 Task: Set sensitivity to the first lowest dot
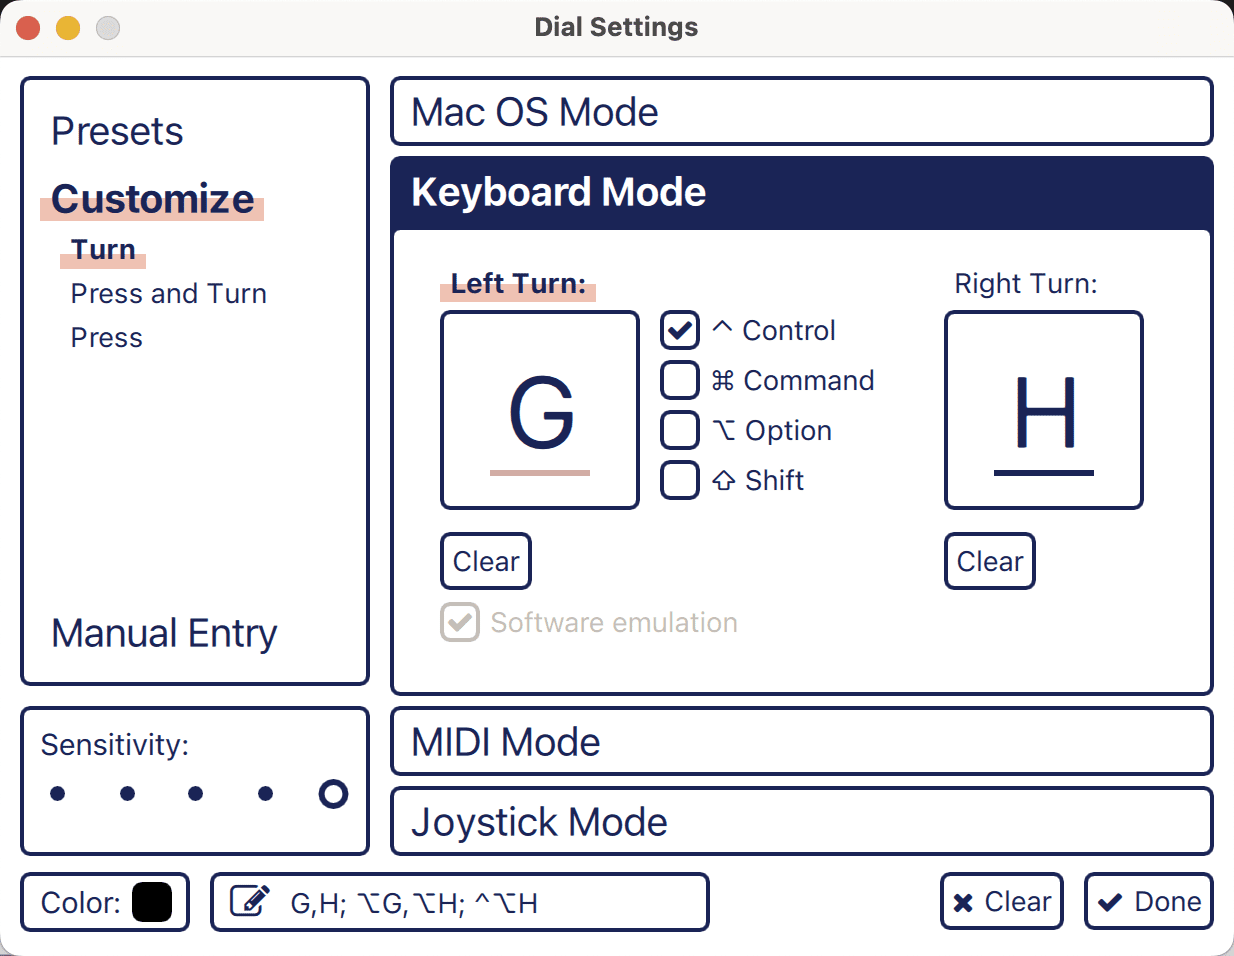[57, 794]
